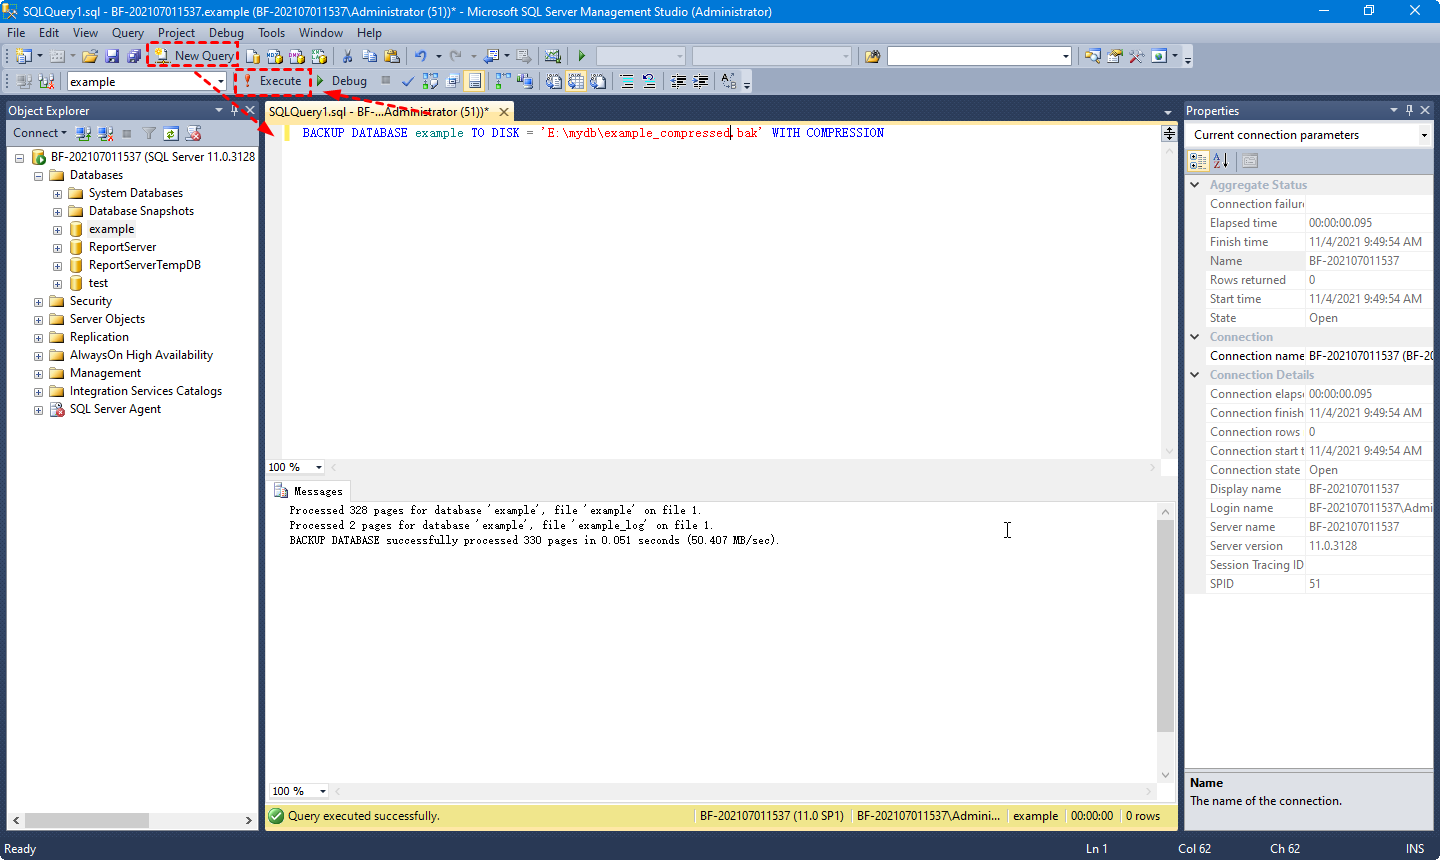Click the Save file icon
Image resolution: width=1440 pixels, height=860 pixels.
click(112, 56)
